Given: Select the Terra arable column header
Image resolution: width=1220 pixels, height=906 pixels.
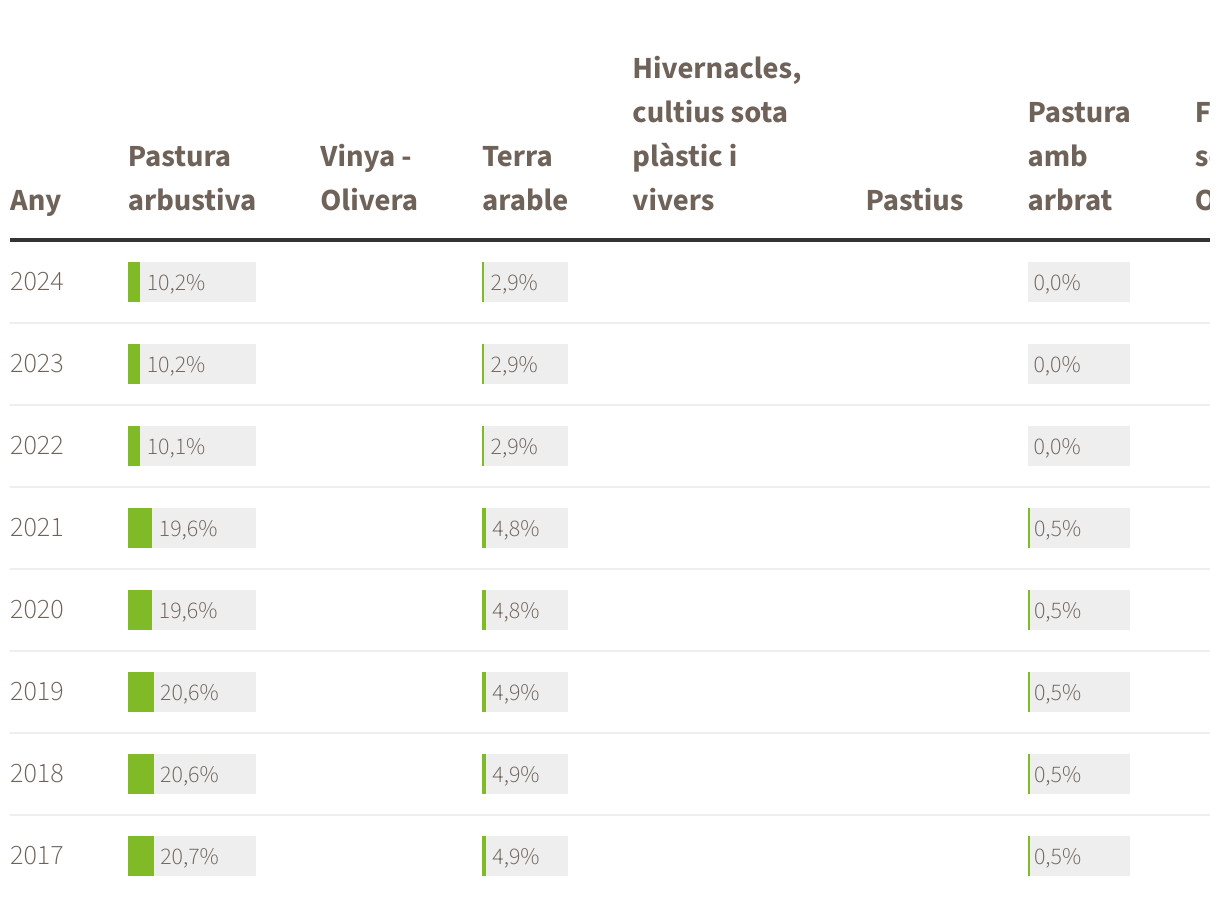Looking at the screenshot, I should tap(524, 178).
